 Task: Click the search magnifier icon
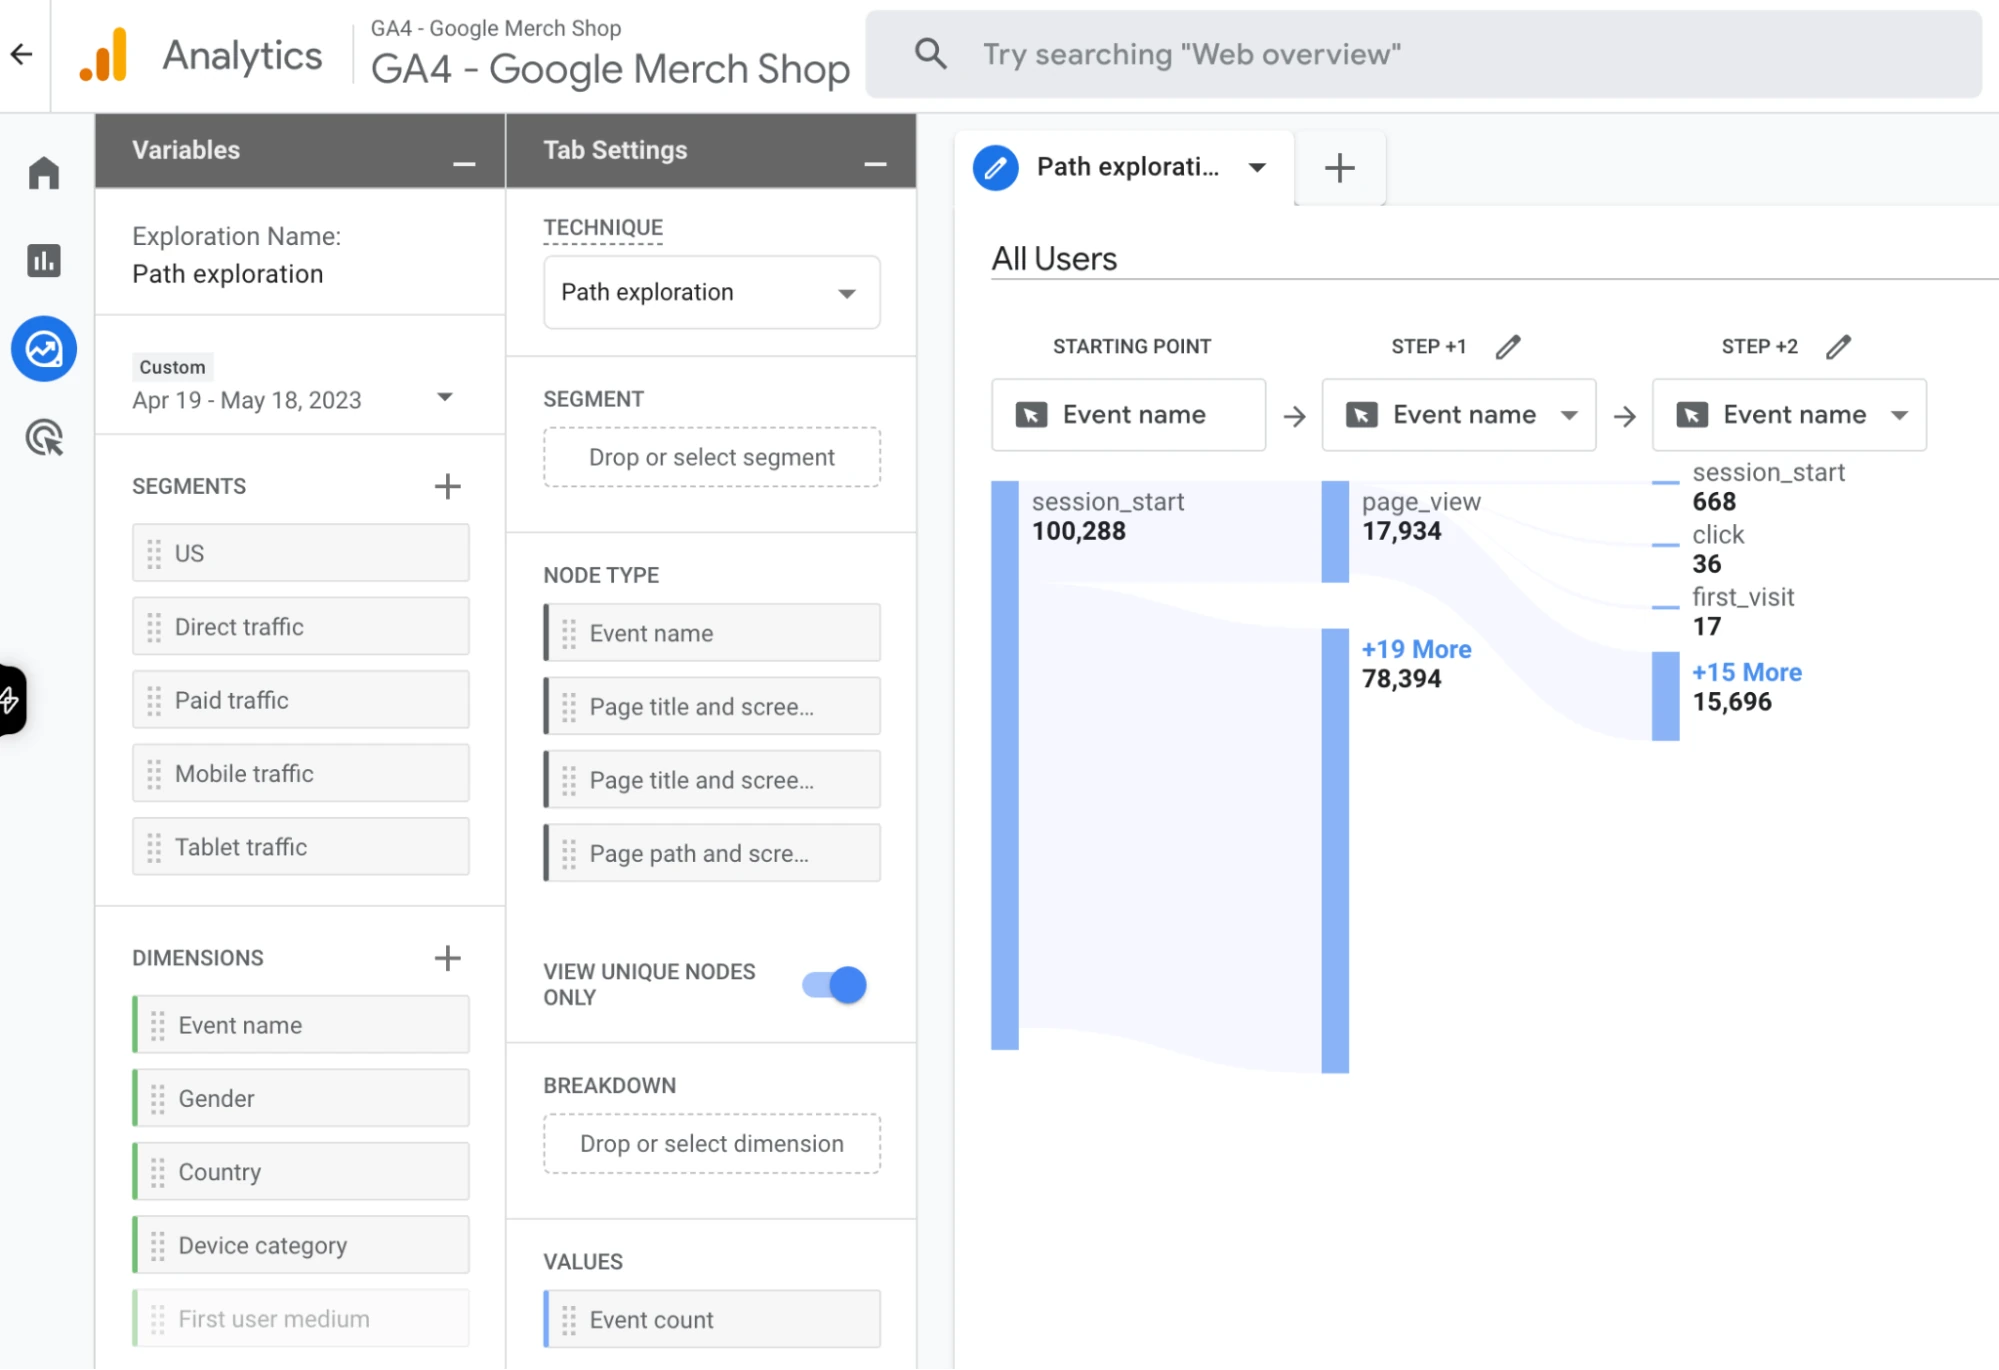click(x=930, y=54)
